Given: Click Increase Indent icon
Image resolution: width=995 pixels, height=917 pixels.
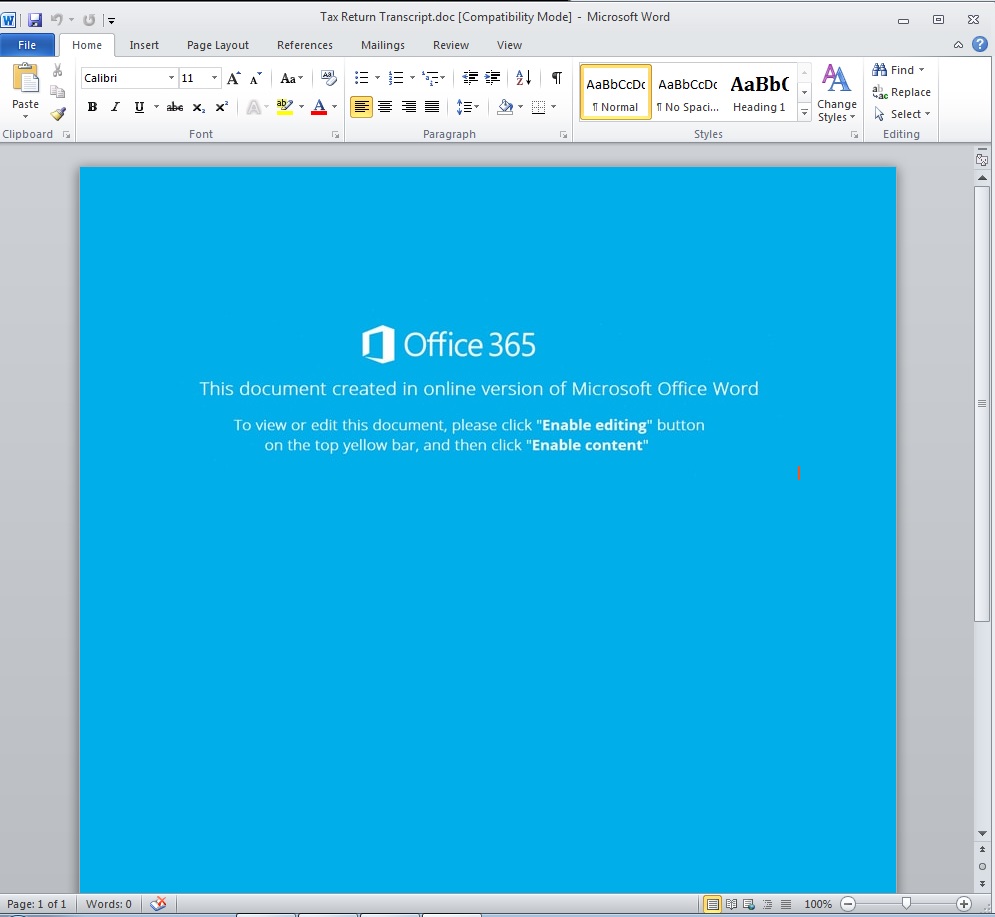Looking at the screenshot, I should (x=492, y=78).
